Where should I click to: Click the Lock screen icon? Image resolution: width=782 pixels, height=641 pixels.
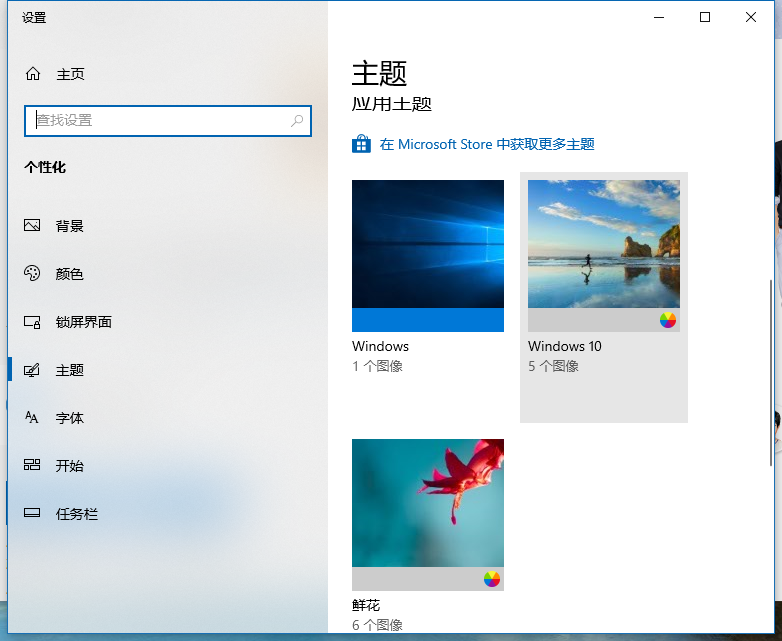click(x=32, y=322)
